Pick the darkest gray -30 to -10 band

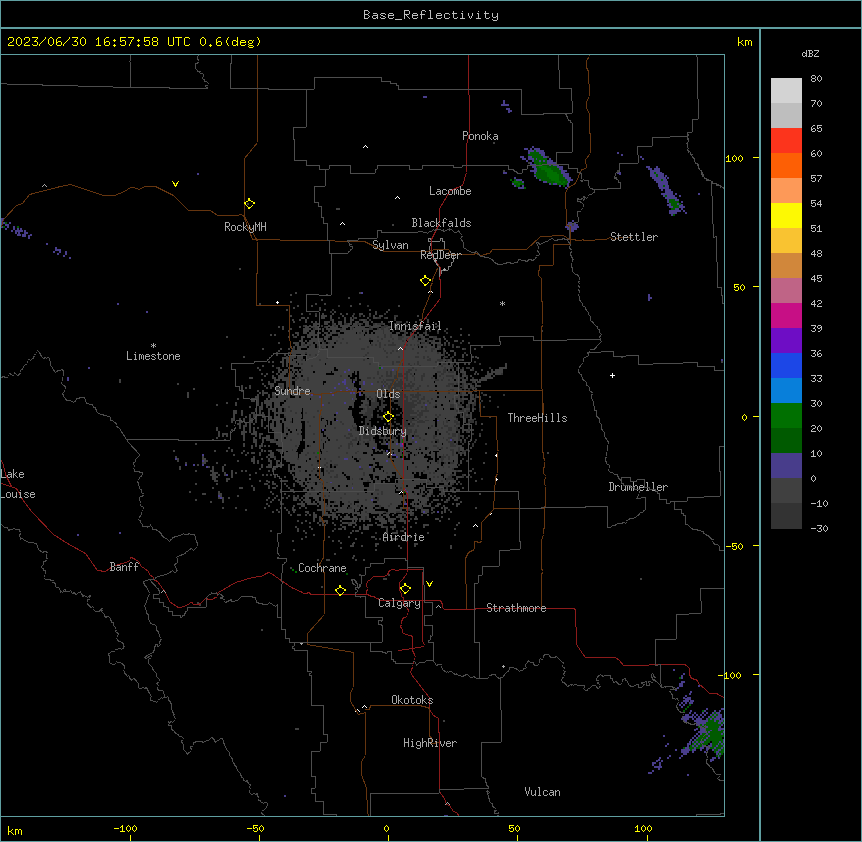786,516
